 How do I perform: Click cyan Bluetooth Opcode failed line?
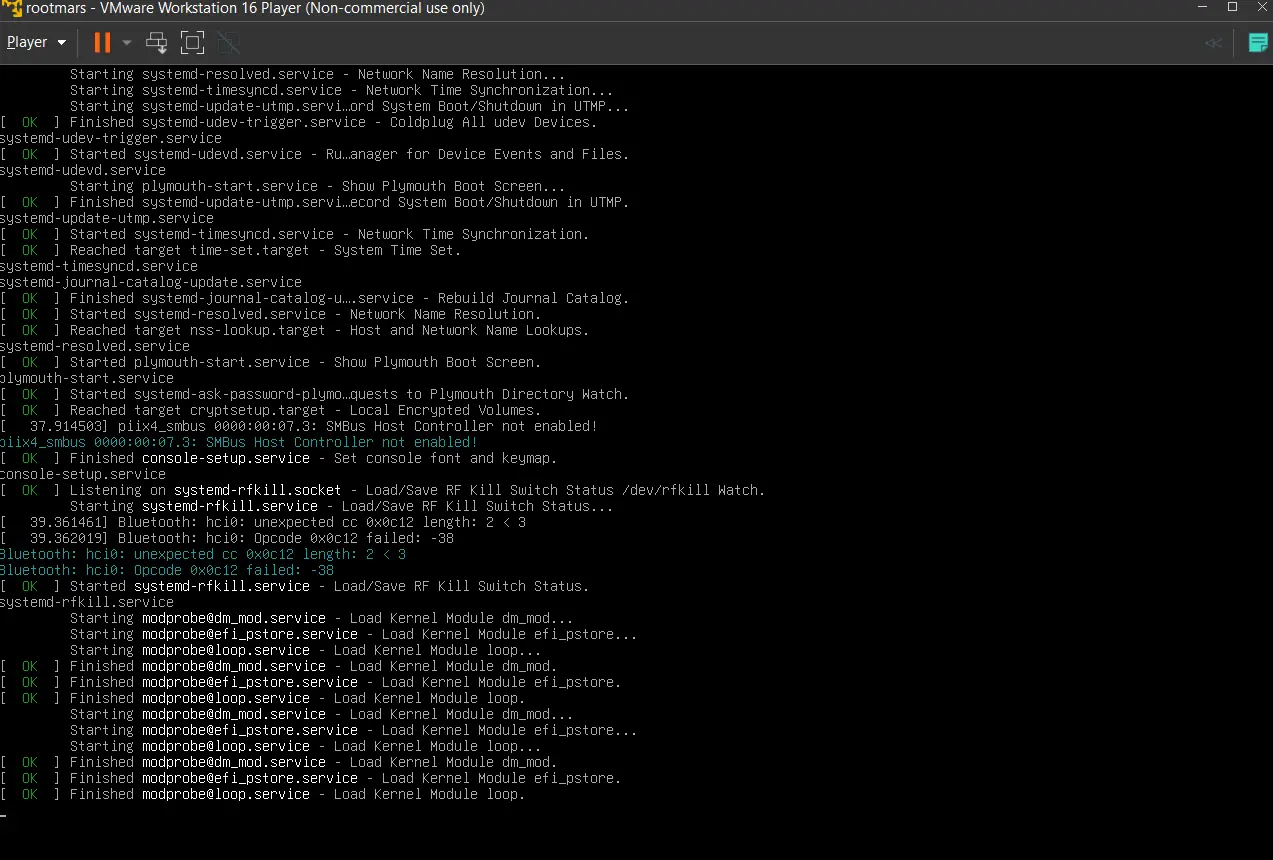pyautogui.click(x=166, y=570)
